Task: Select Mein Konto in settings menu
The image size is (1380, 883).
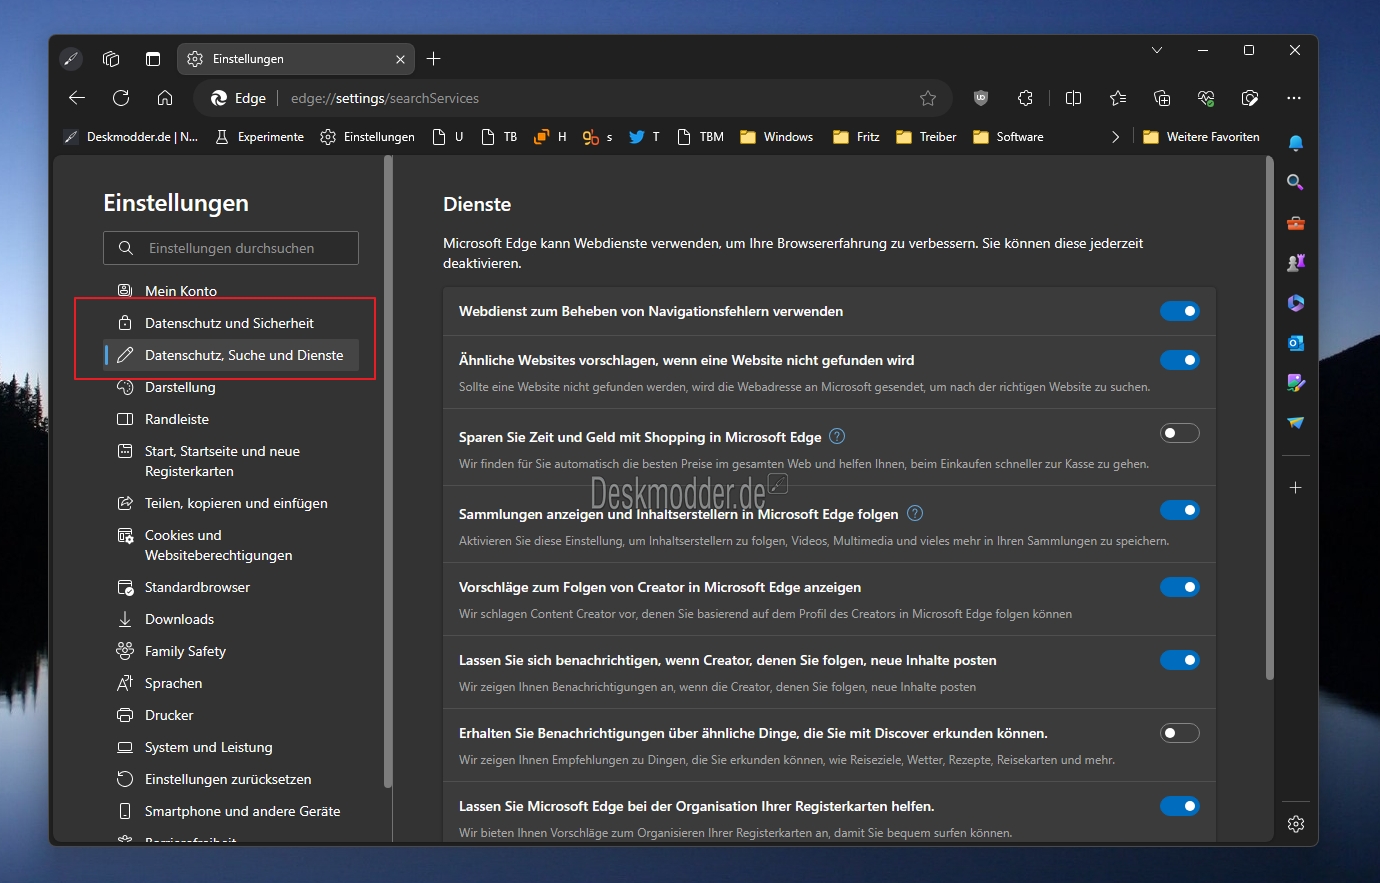Action: pyautogui.click(x=231, y=291)
